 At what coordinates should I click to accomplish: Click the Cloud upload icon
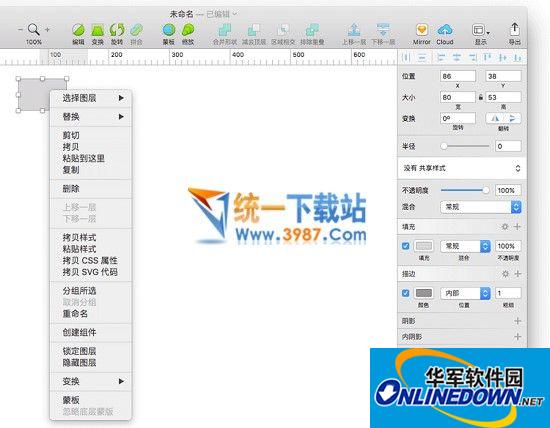click(445, 30)
